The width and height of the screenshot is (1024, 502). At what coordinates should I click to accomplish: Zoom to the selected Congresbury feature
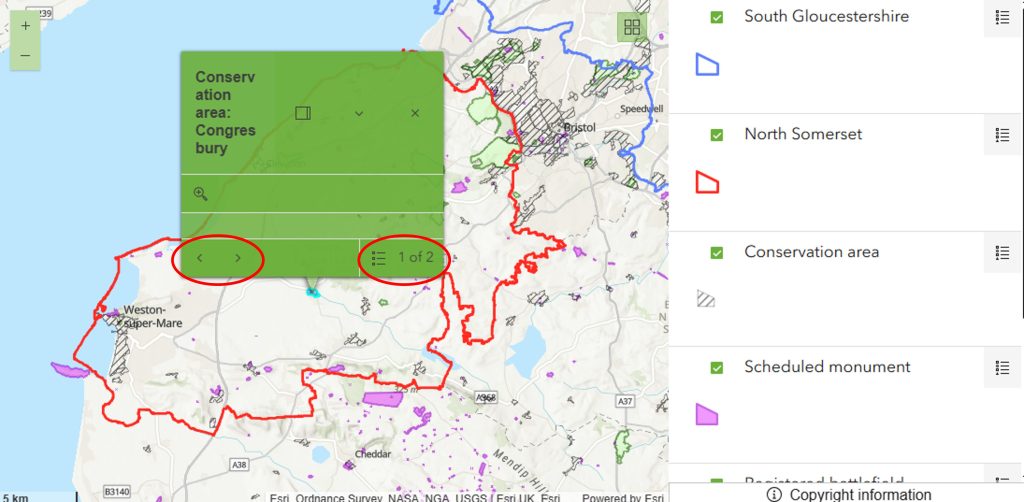pos(200,194)
